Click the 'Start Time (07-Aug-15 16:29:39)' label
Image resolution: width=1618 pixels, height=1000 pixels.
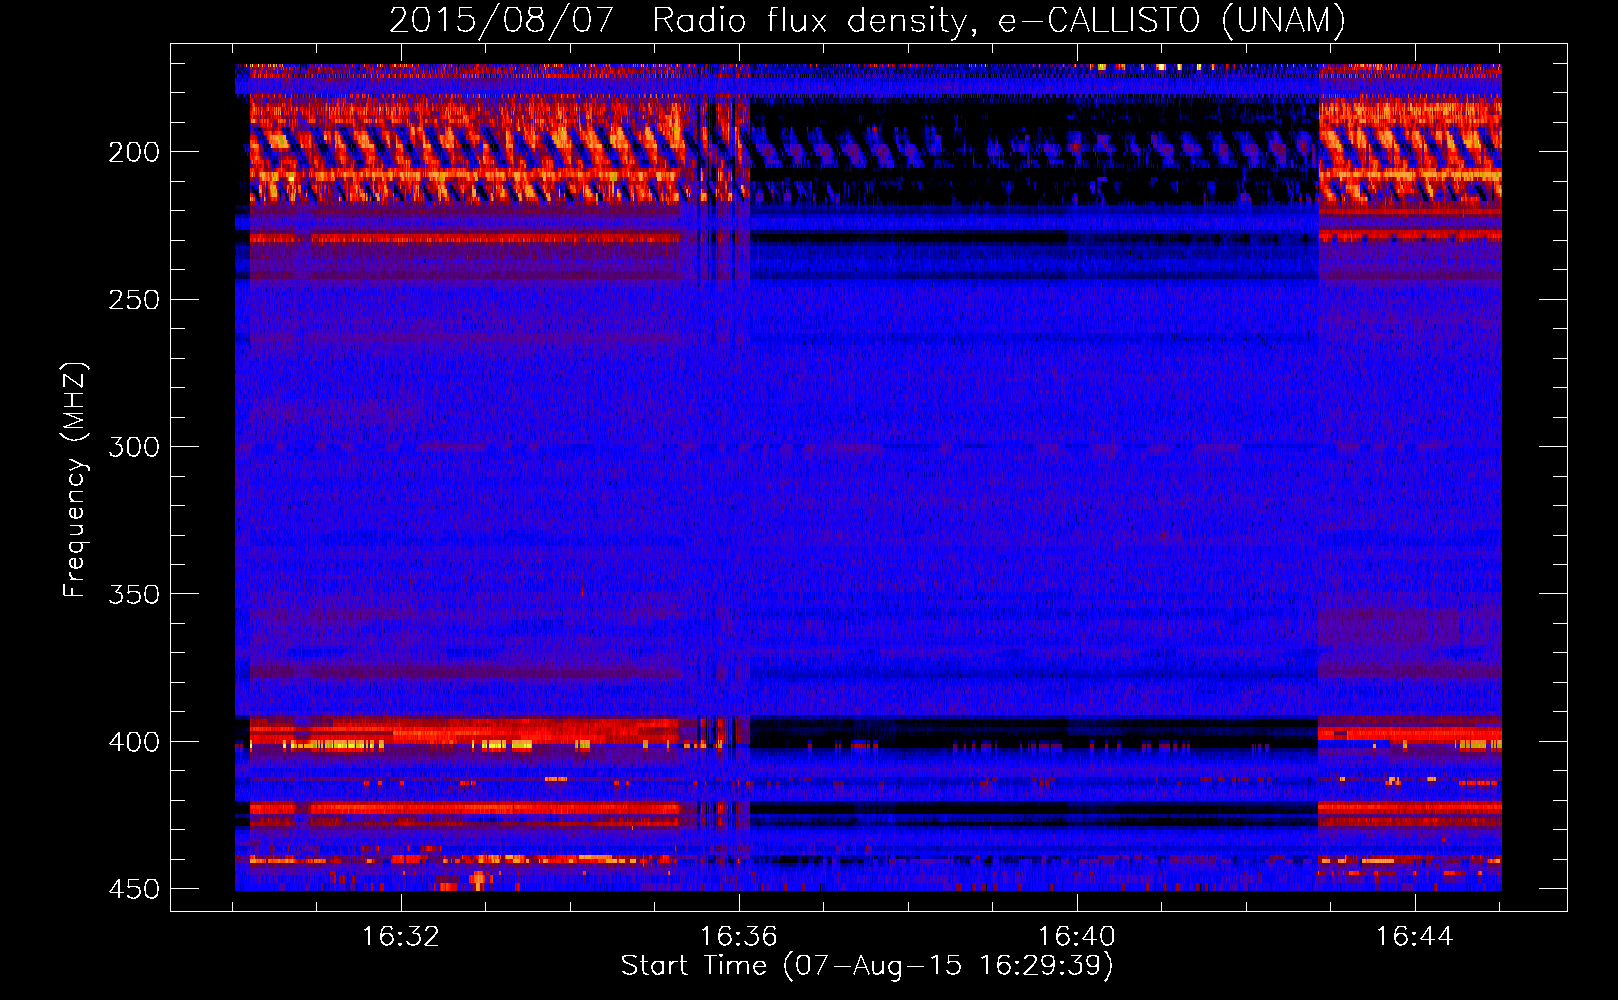pyautogui.click(x=867, y=966)
